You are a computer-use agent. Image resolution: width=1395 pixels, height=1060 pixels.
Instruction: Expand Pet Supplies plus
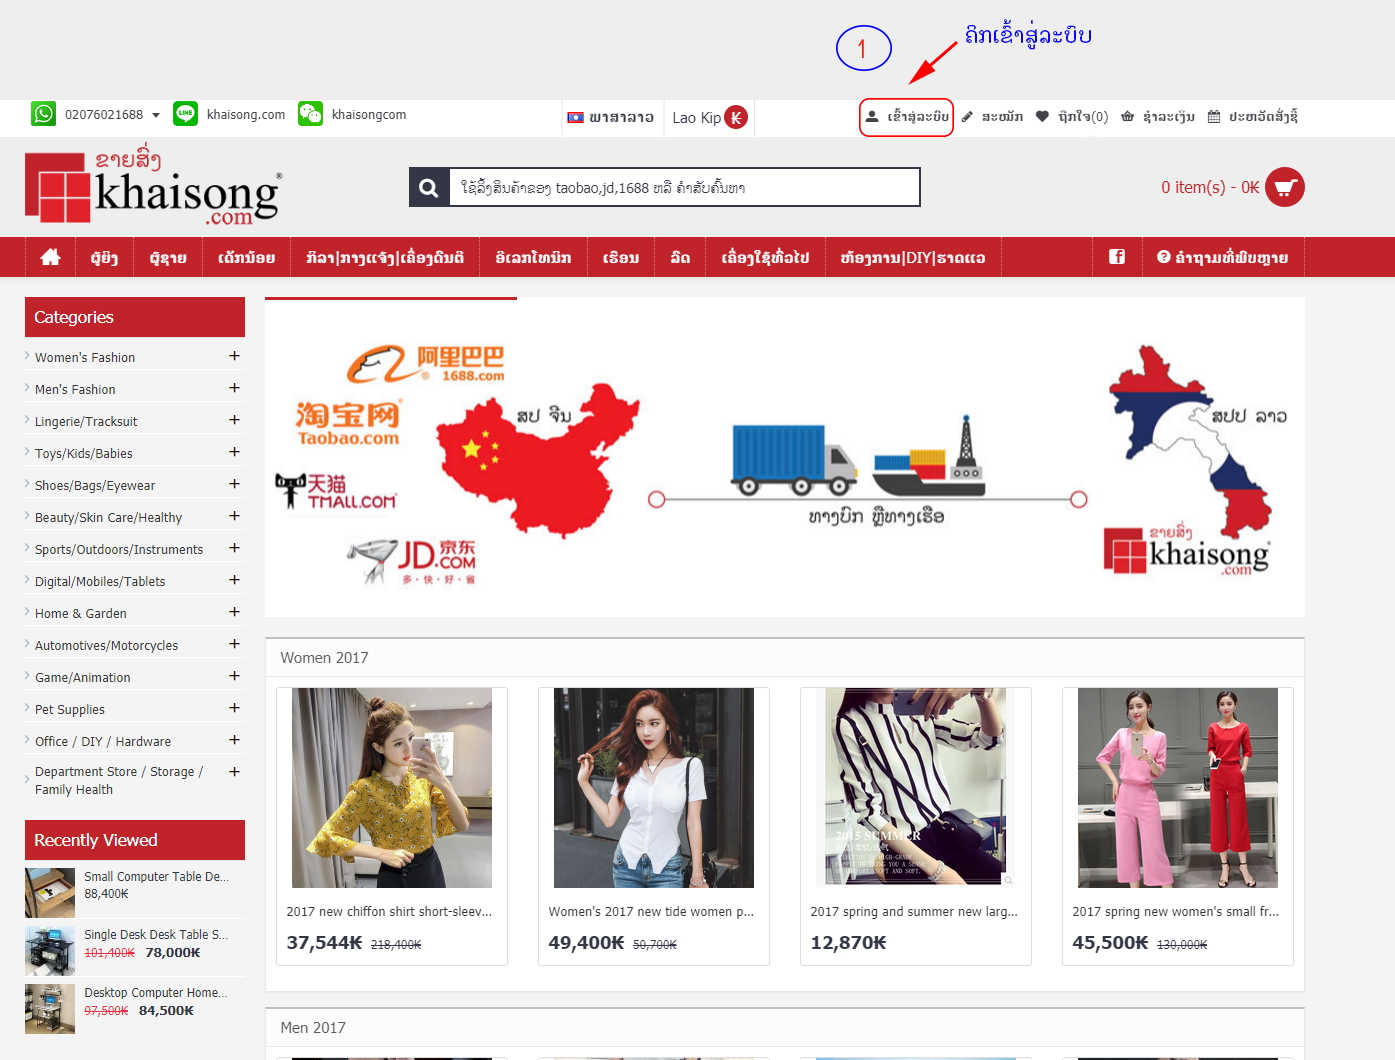pyautogui.click(x=234, y=708)
